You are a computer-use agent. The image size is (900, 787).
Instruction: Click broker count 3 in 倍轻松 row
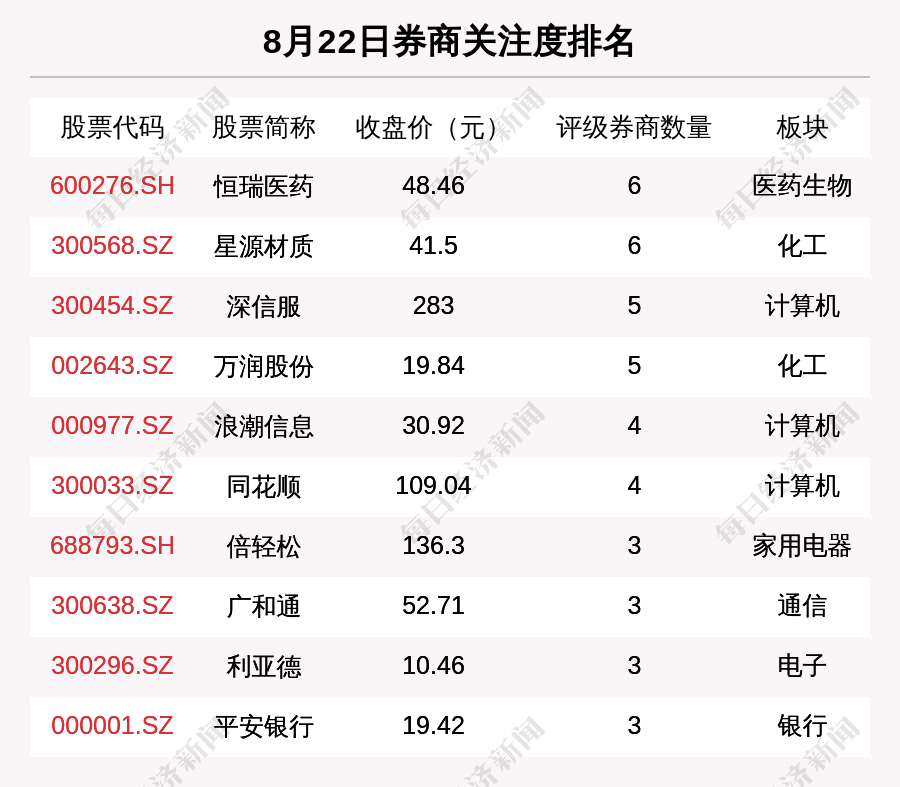point(634,546)
